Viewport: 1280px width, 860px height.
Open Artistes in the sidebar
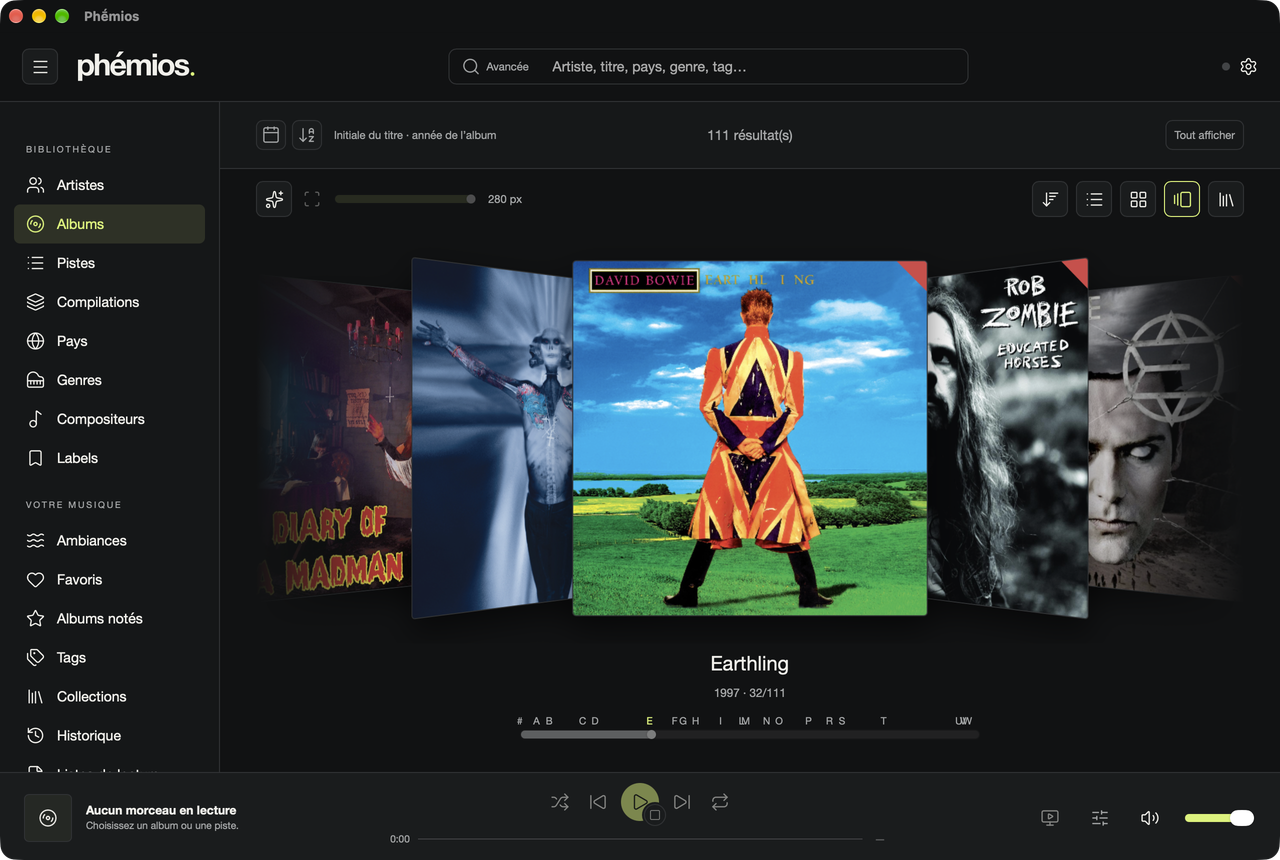[109, 185]
